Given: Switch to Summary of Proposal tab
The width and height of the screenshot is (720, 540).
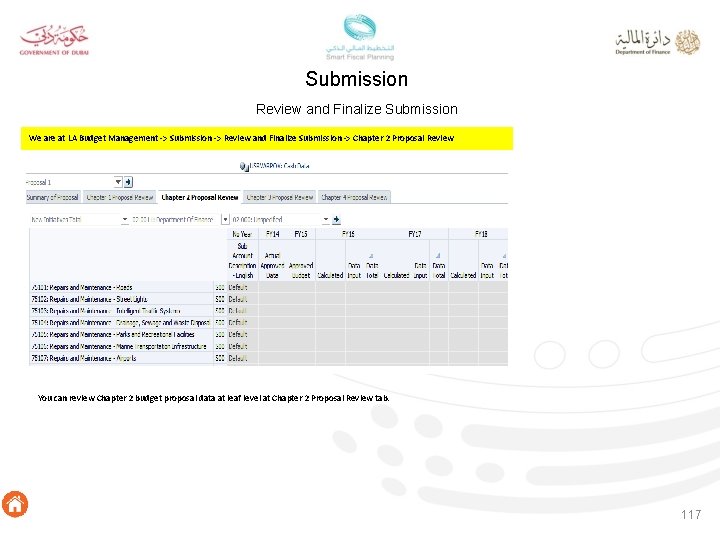Looking at the screenshot, I should coord(53,197).
